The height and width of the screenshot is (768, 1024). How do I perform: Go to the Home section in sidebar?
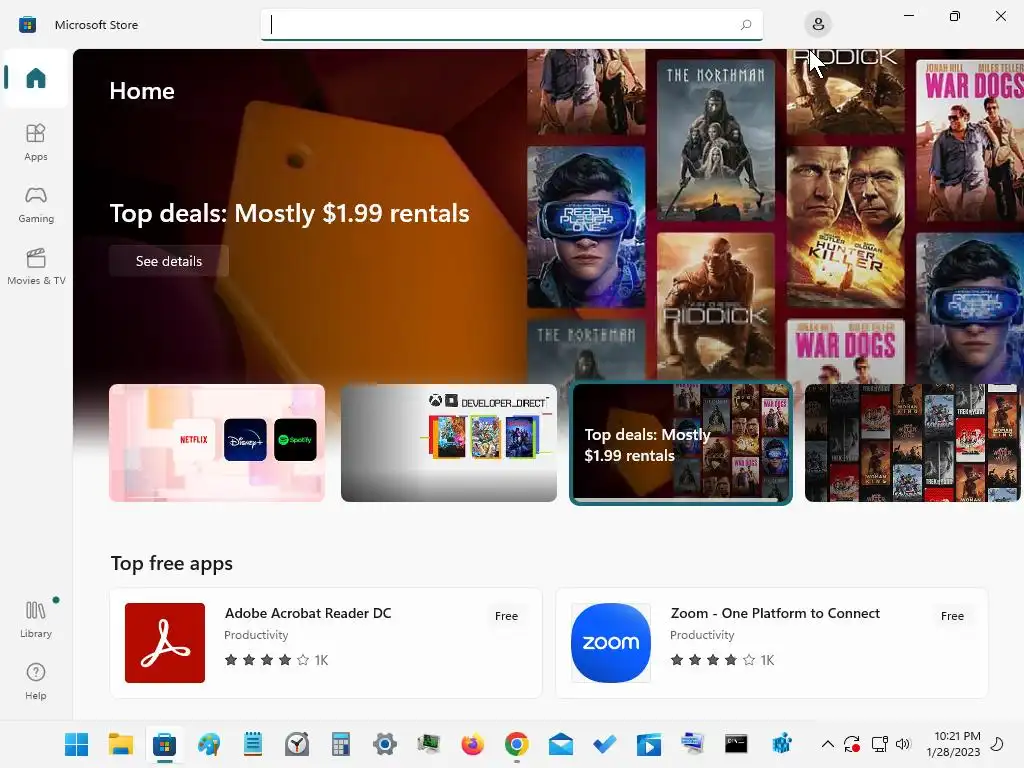(36, 78)
